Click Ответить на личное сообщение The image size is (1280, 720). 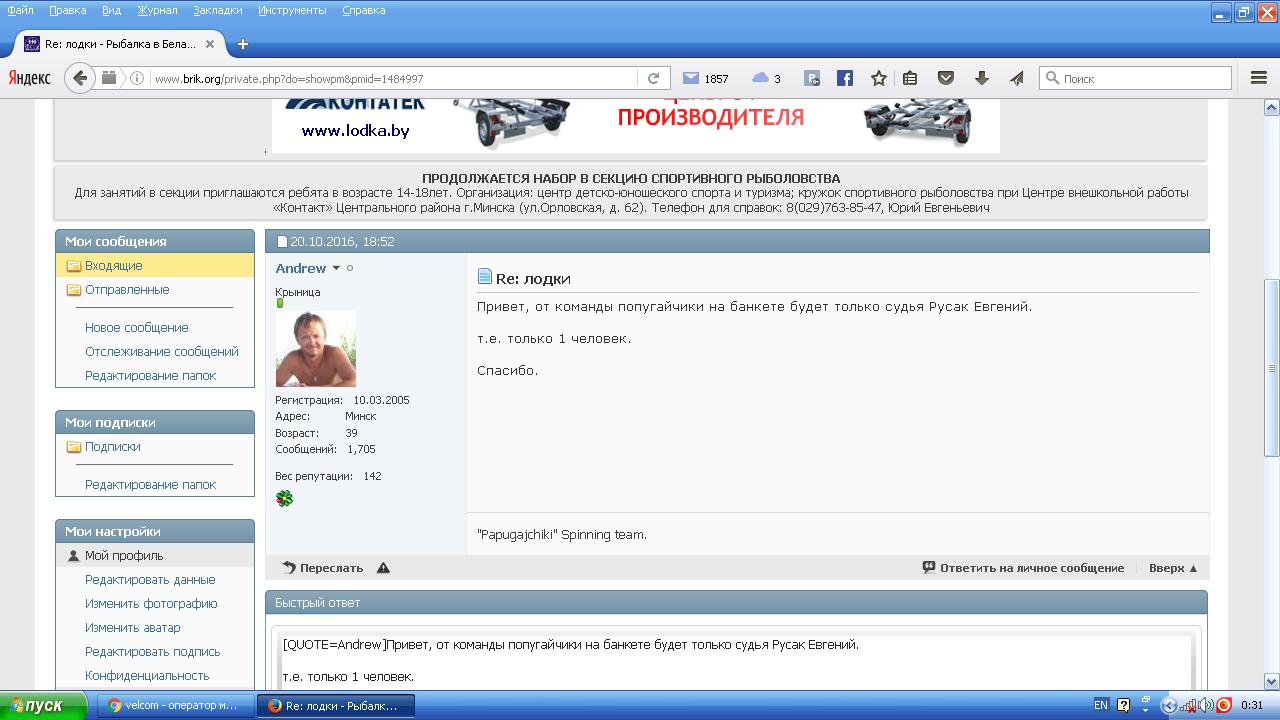(1023, 568)
